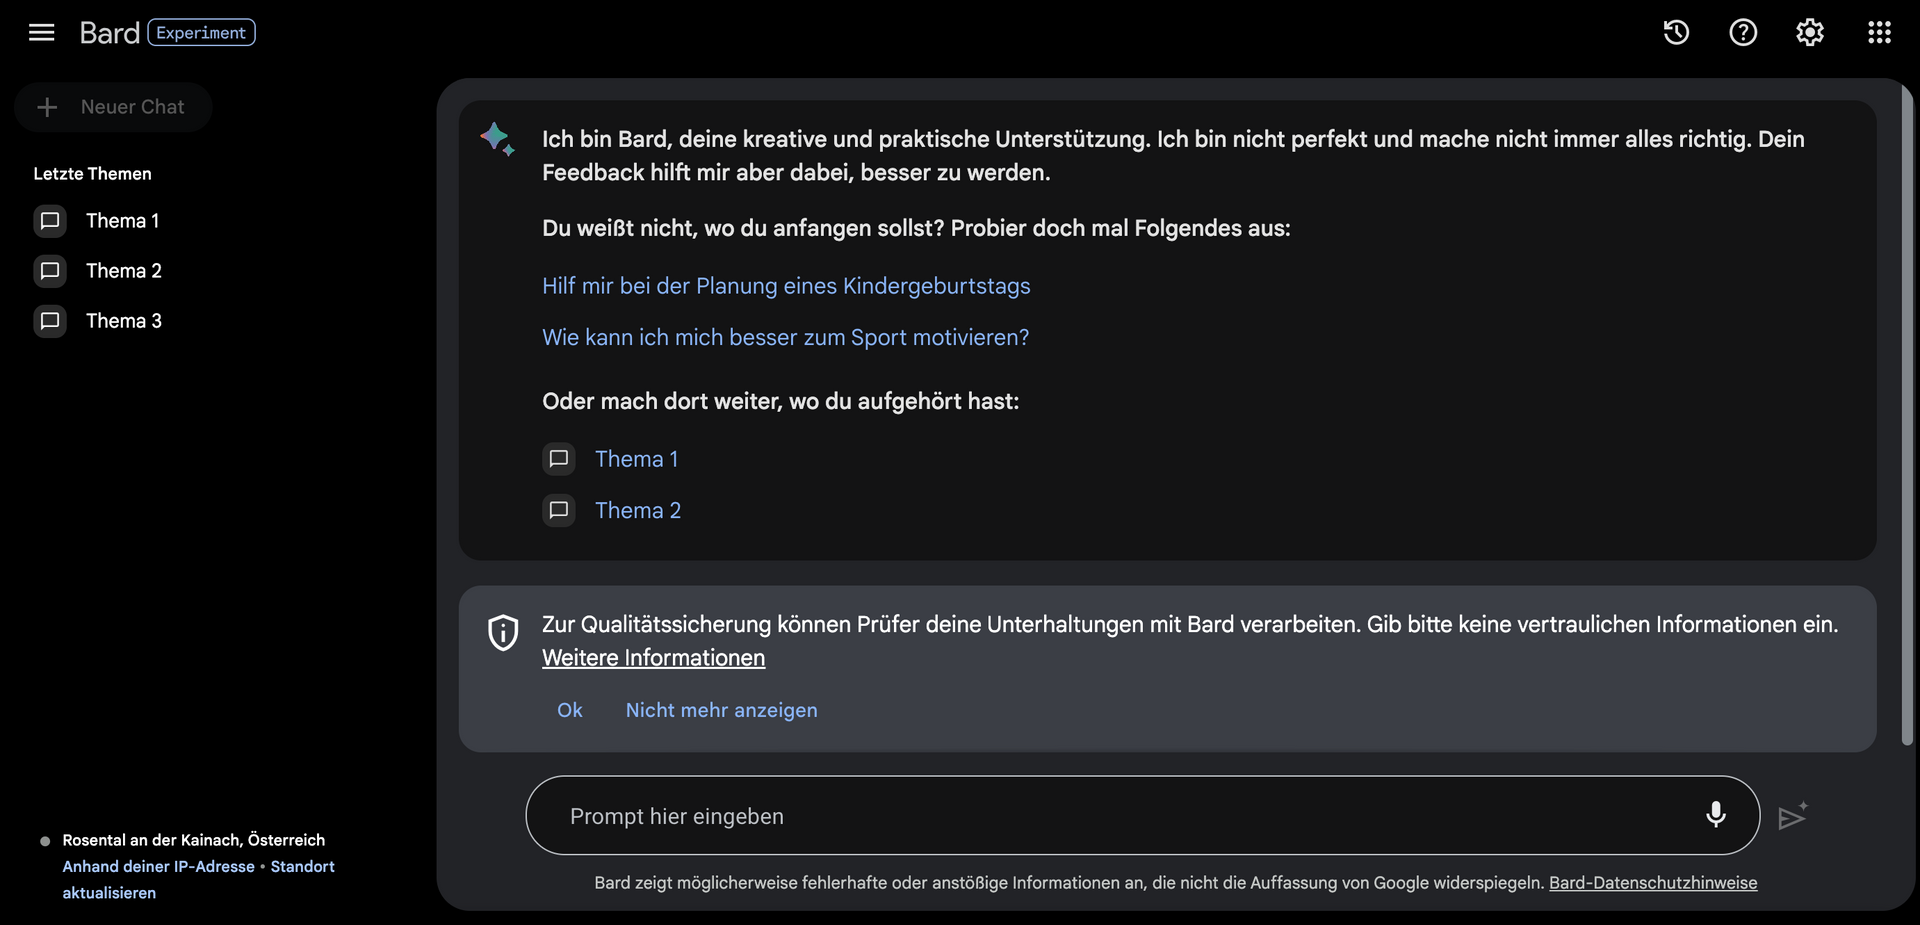Continue with Thema 2 in main panel

coord(612,510)
